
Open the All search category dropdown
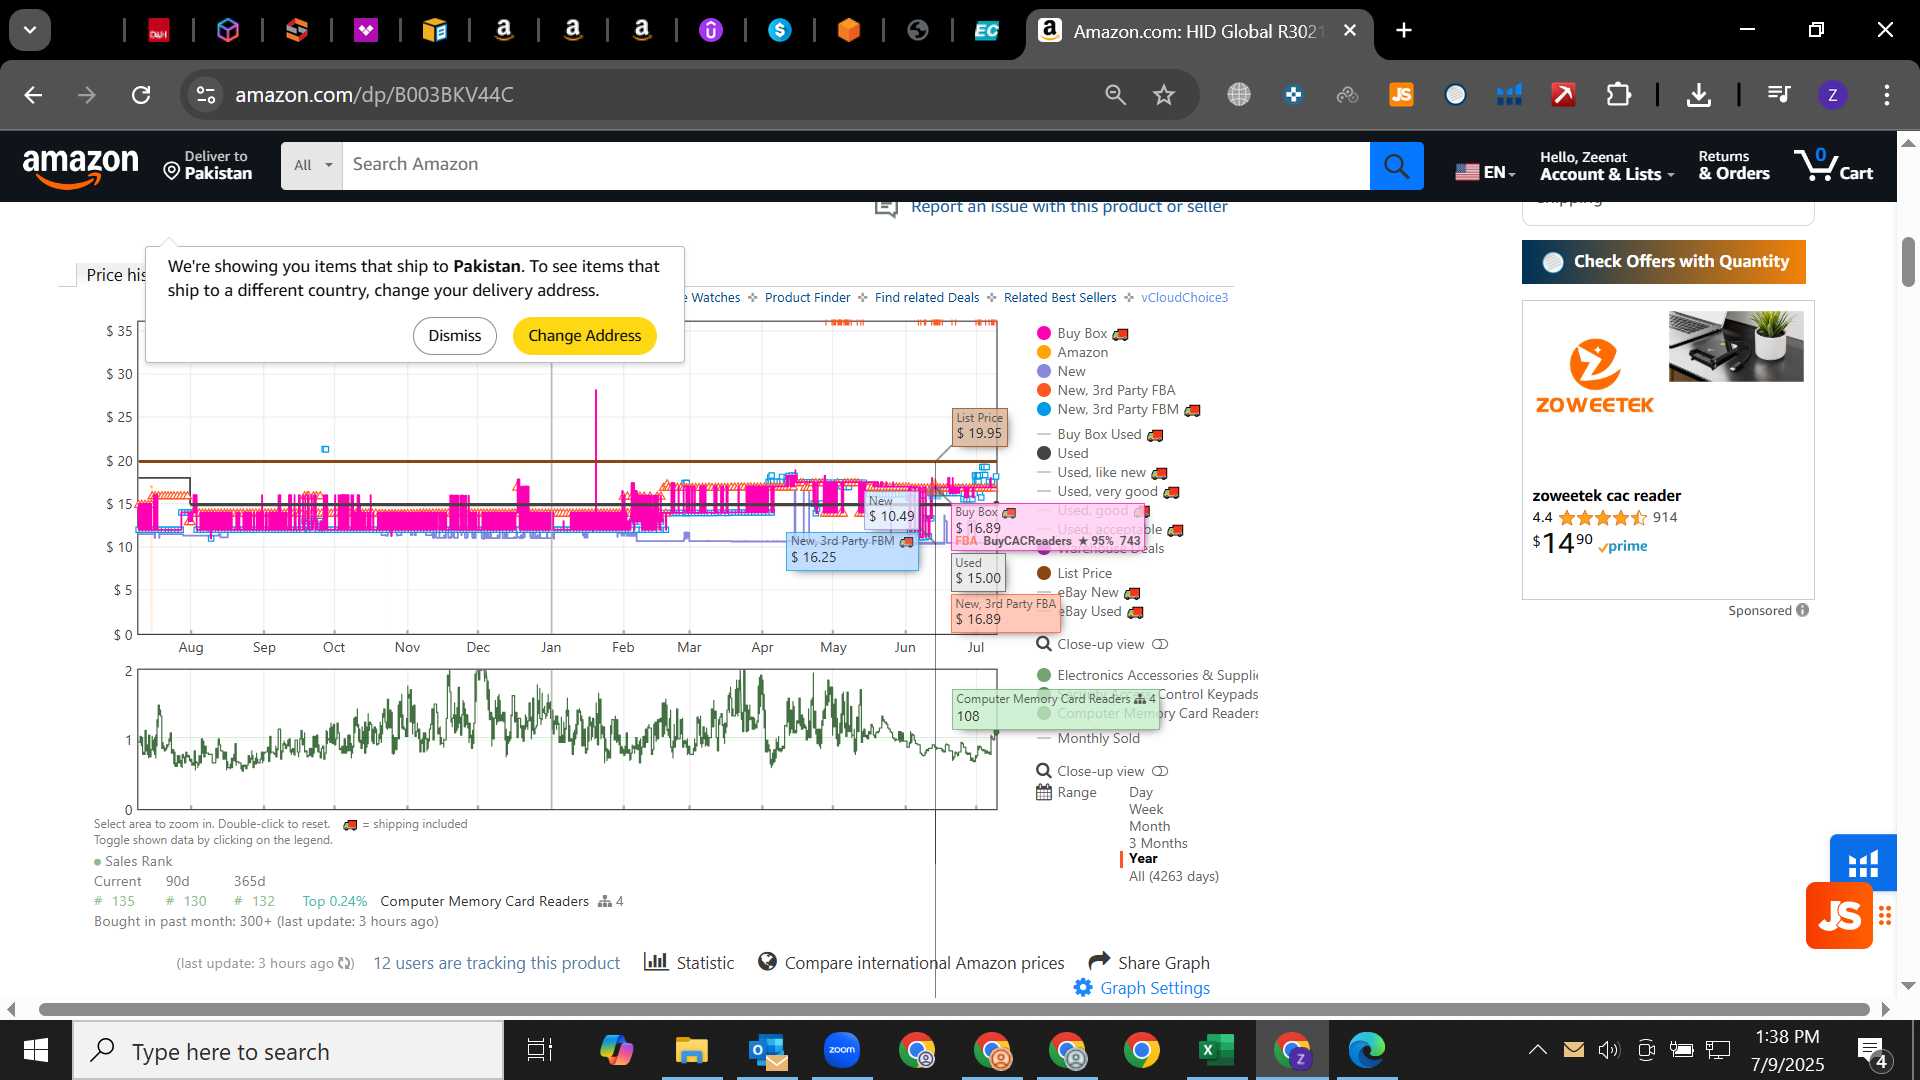312,166
